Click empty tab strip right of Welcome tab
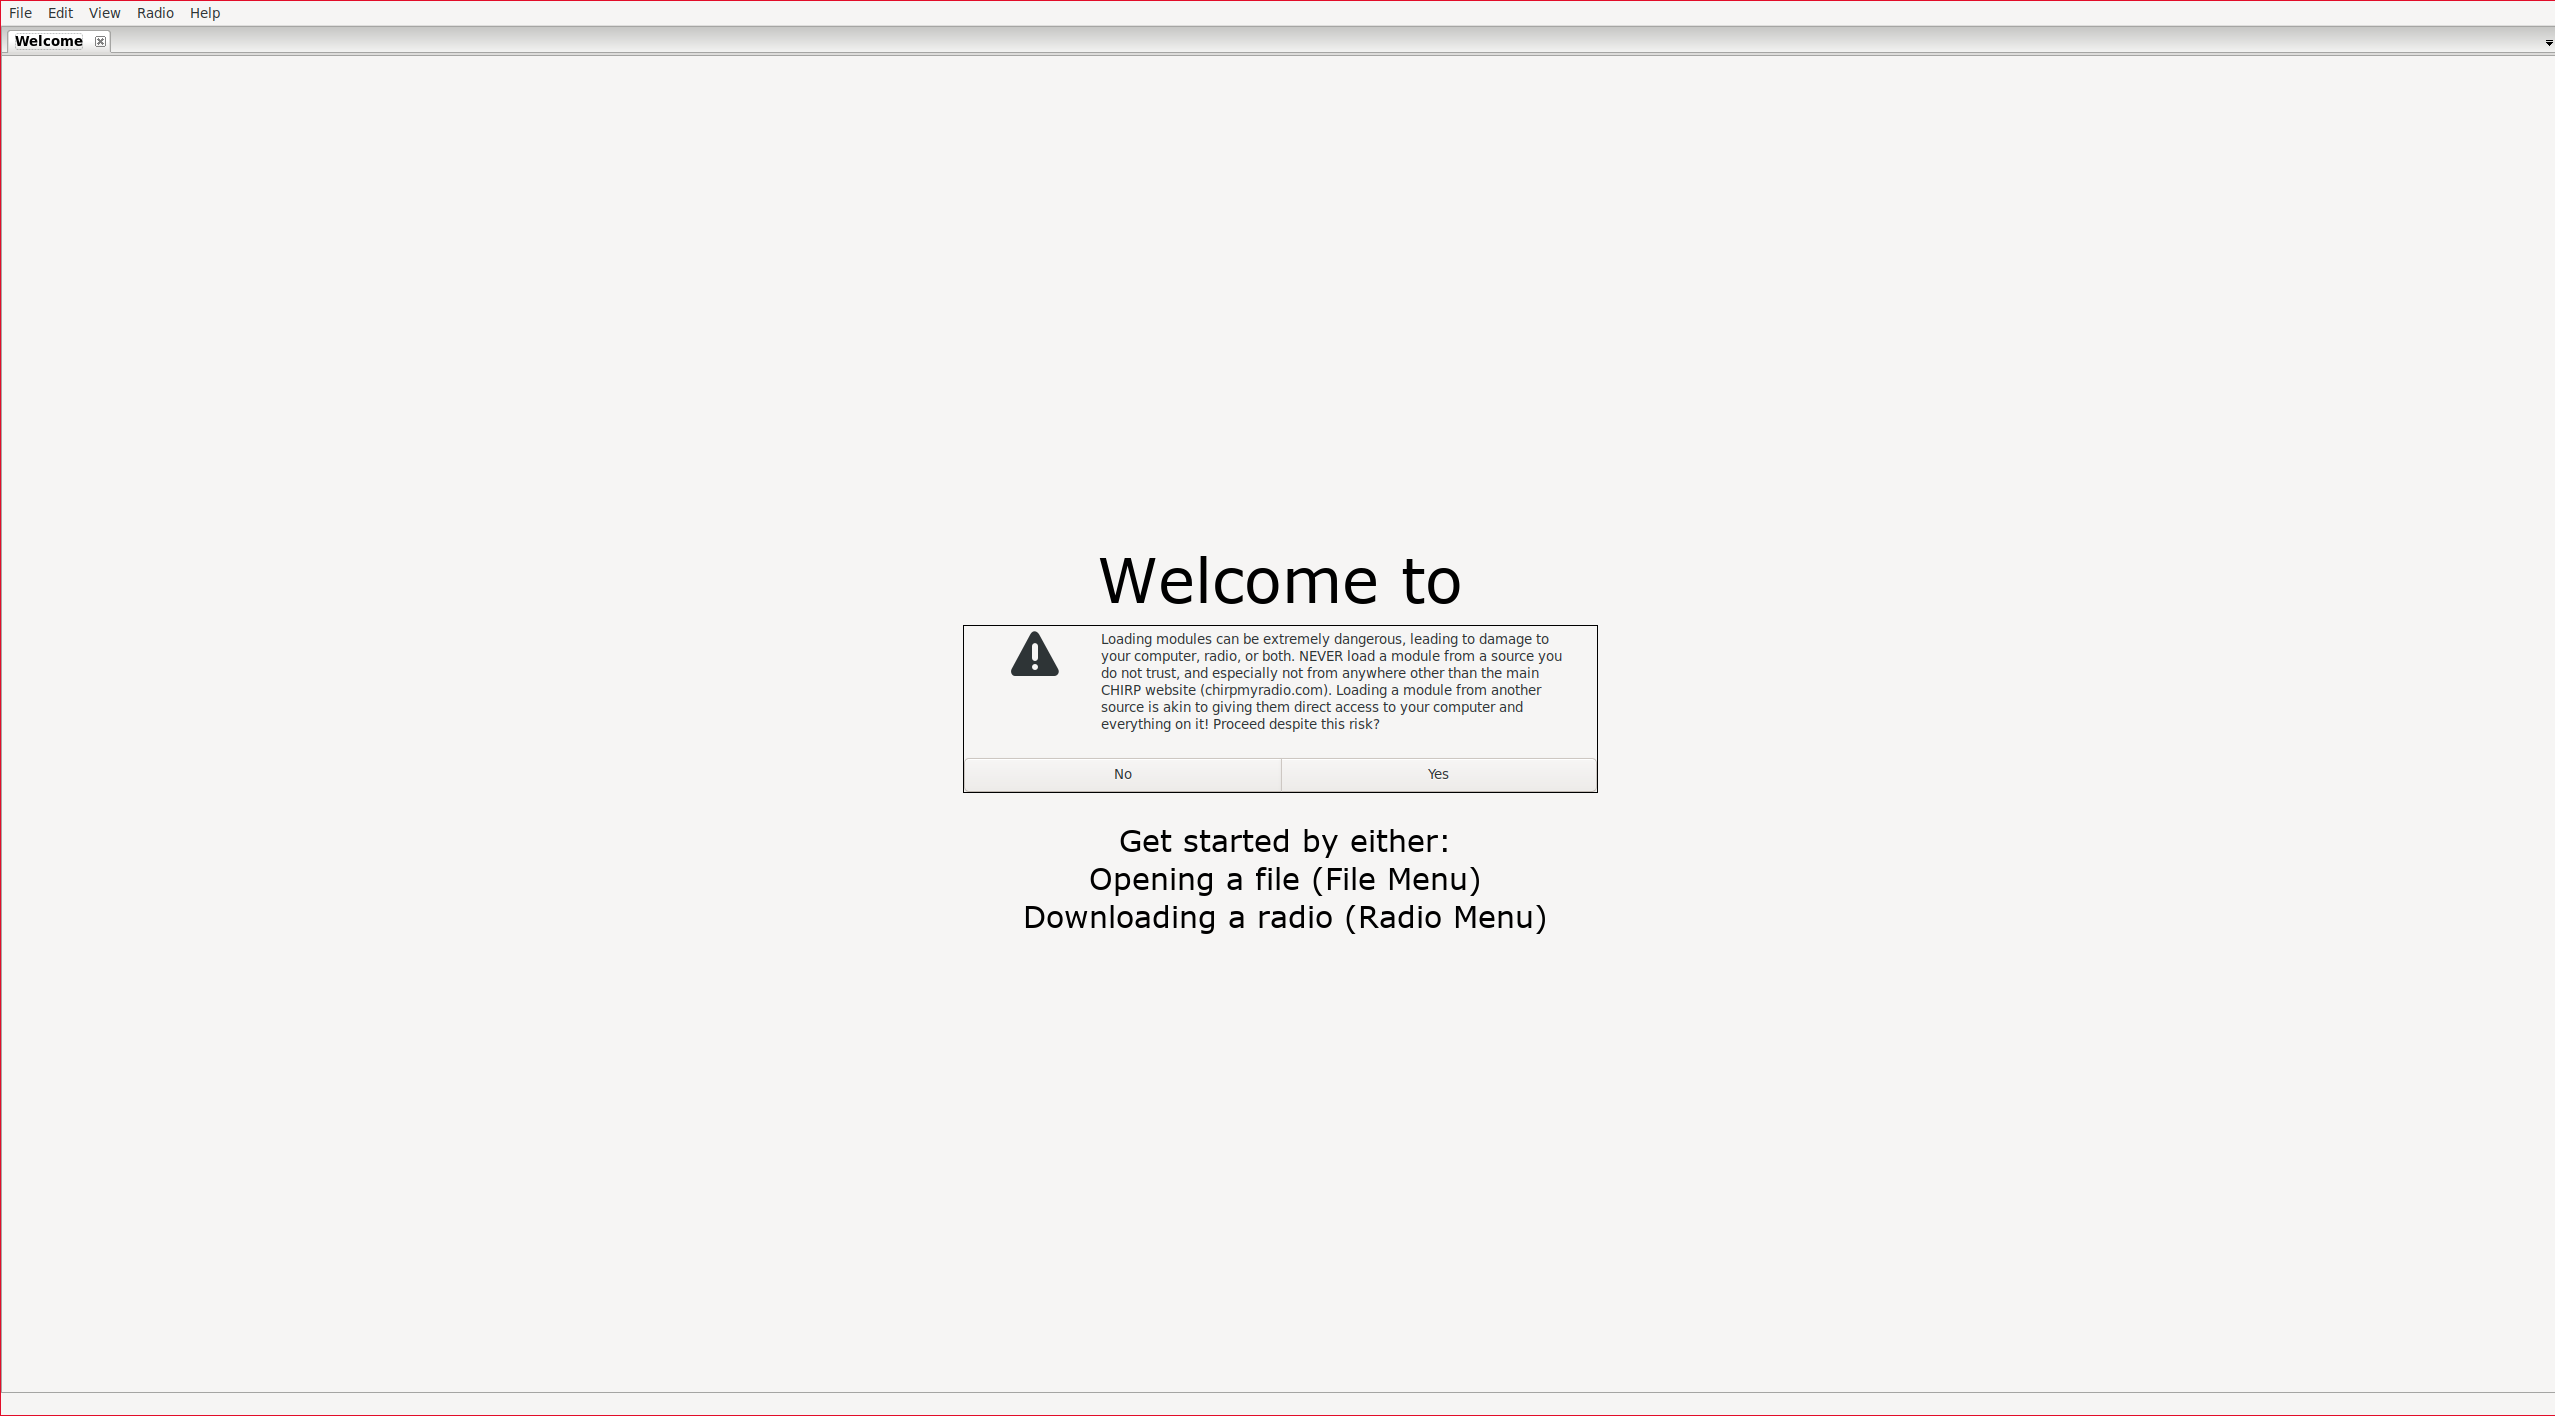 1300,41
